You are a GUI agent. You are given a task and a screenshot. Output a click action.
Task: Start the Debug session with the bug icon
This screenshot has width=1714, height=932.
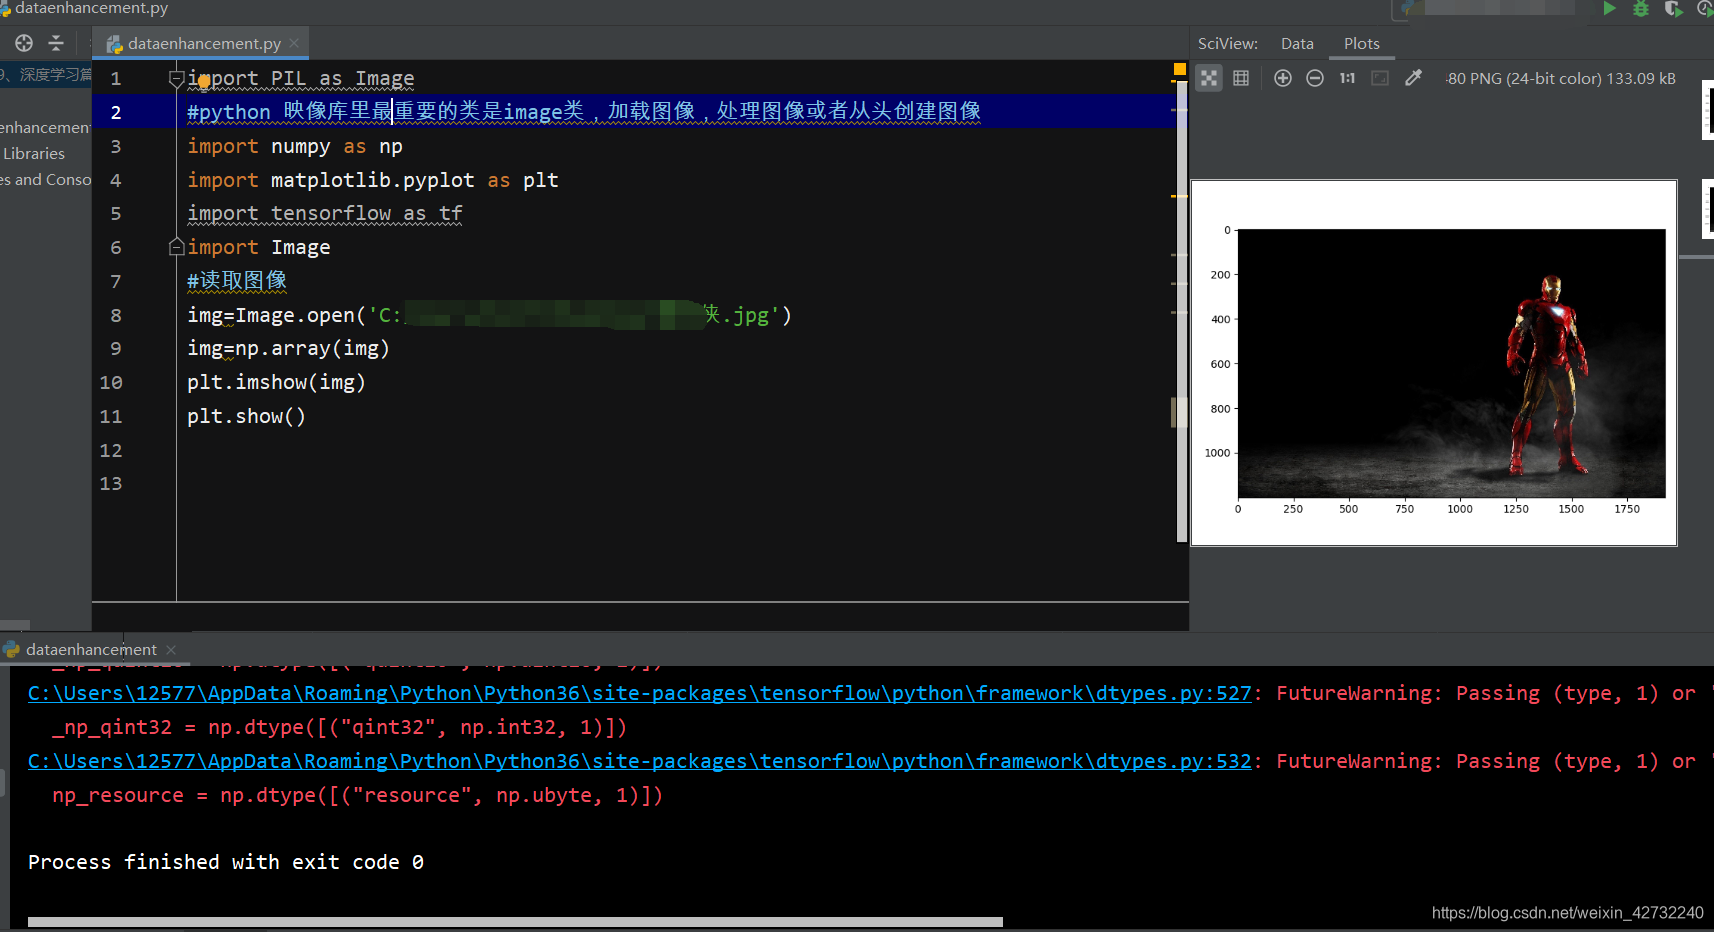pos(1641,9)
